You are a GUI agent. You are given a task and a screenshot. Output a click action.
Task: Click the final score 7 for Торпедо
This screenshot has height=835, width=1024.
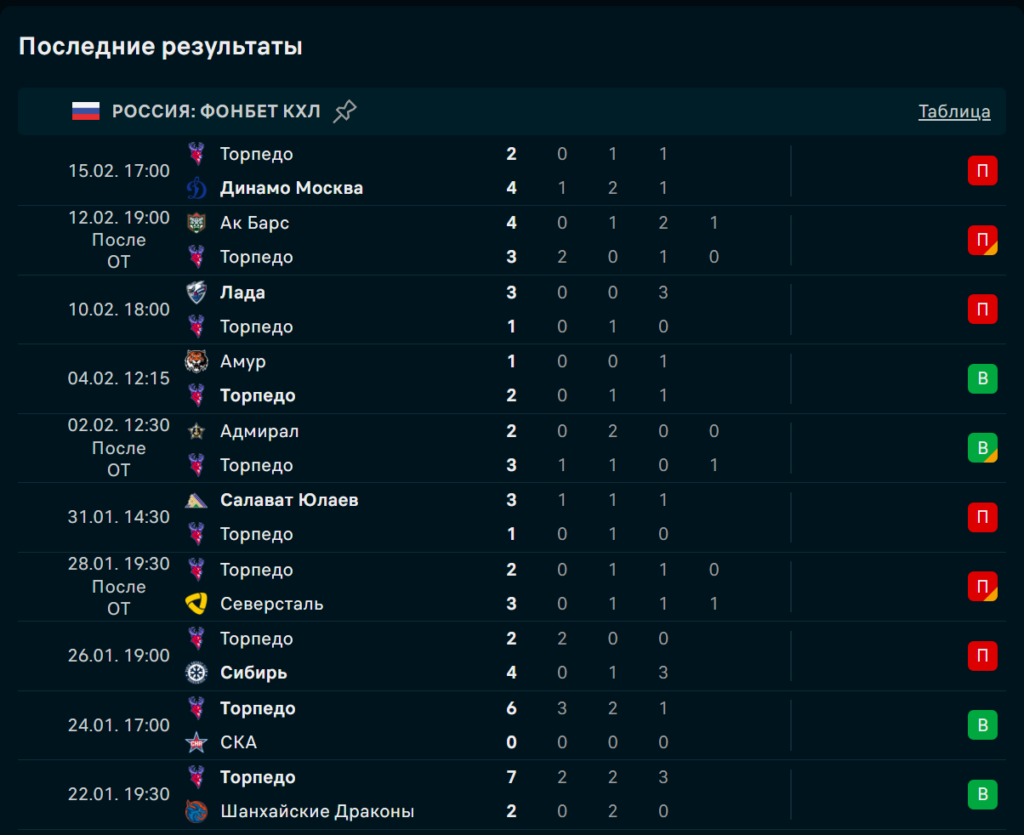tap(512, 777)
